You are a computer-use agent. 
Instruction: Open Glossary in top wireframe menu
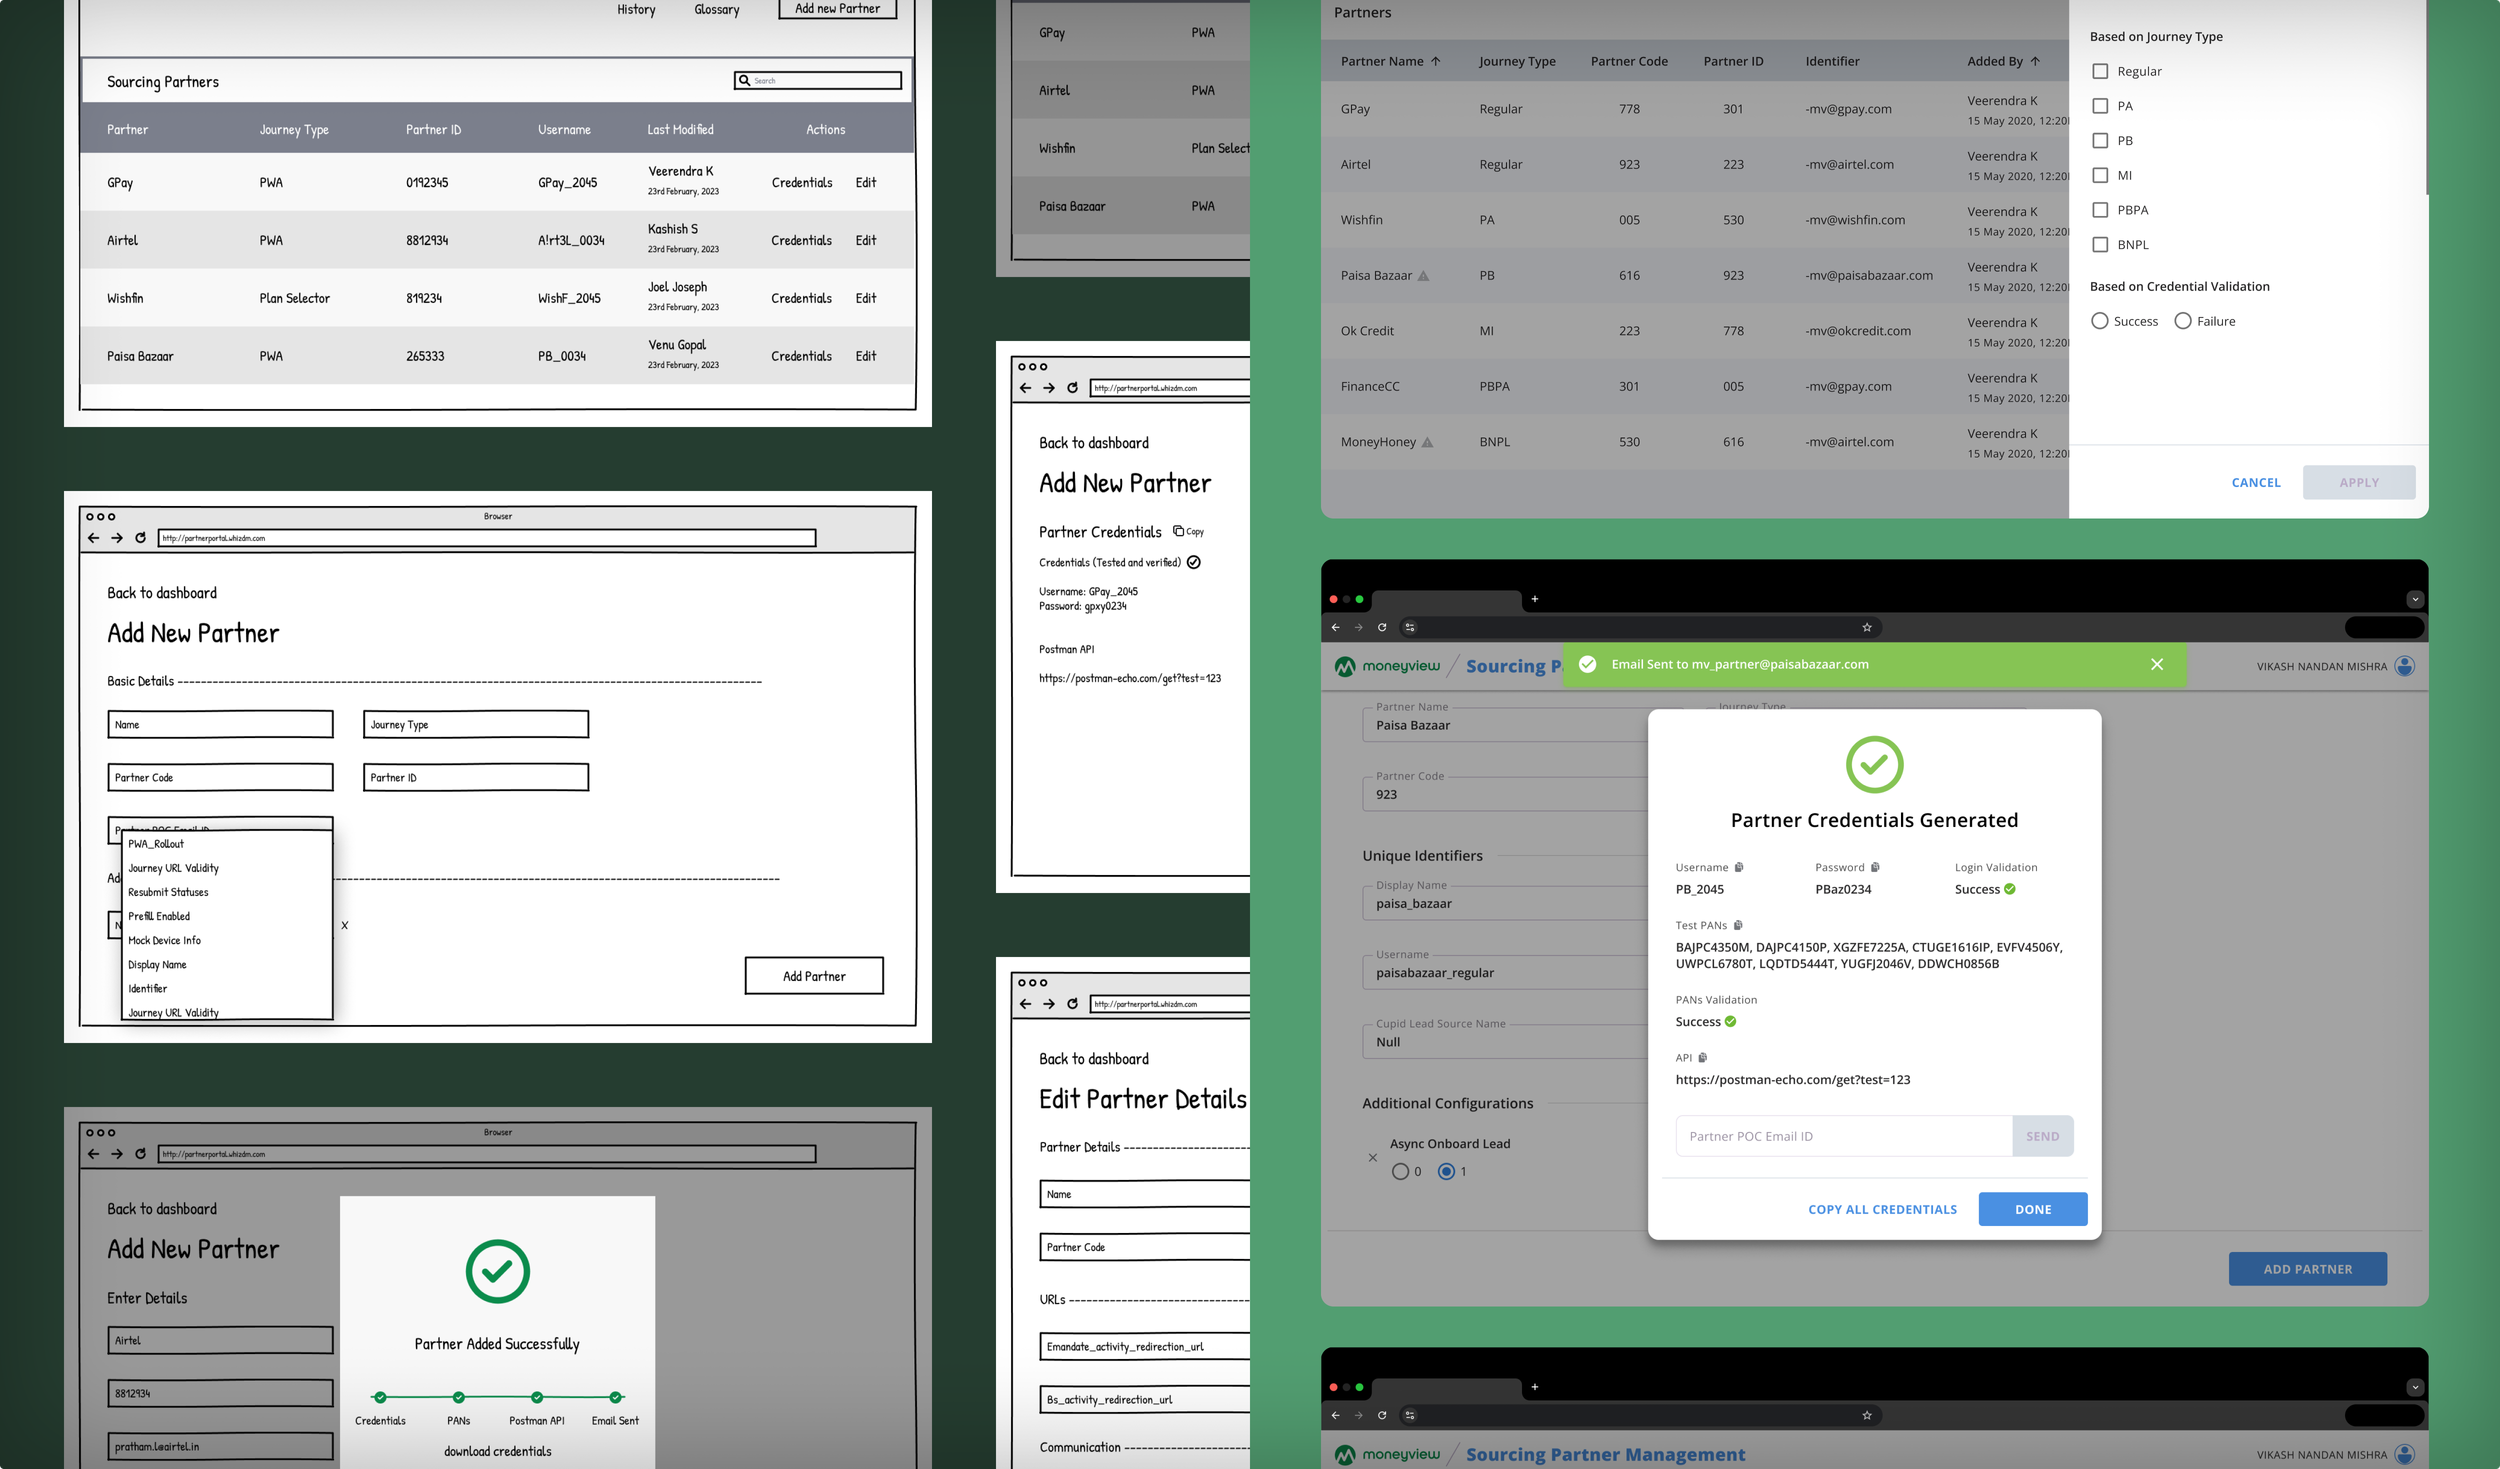716,10
